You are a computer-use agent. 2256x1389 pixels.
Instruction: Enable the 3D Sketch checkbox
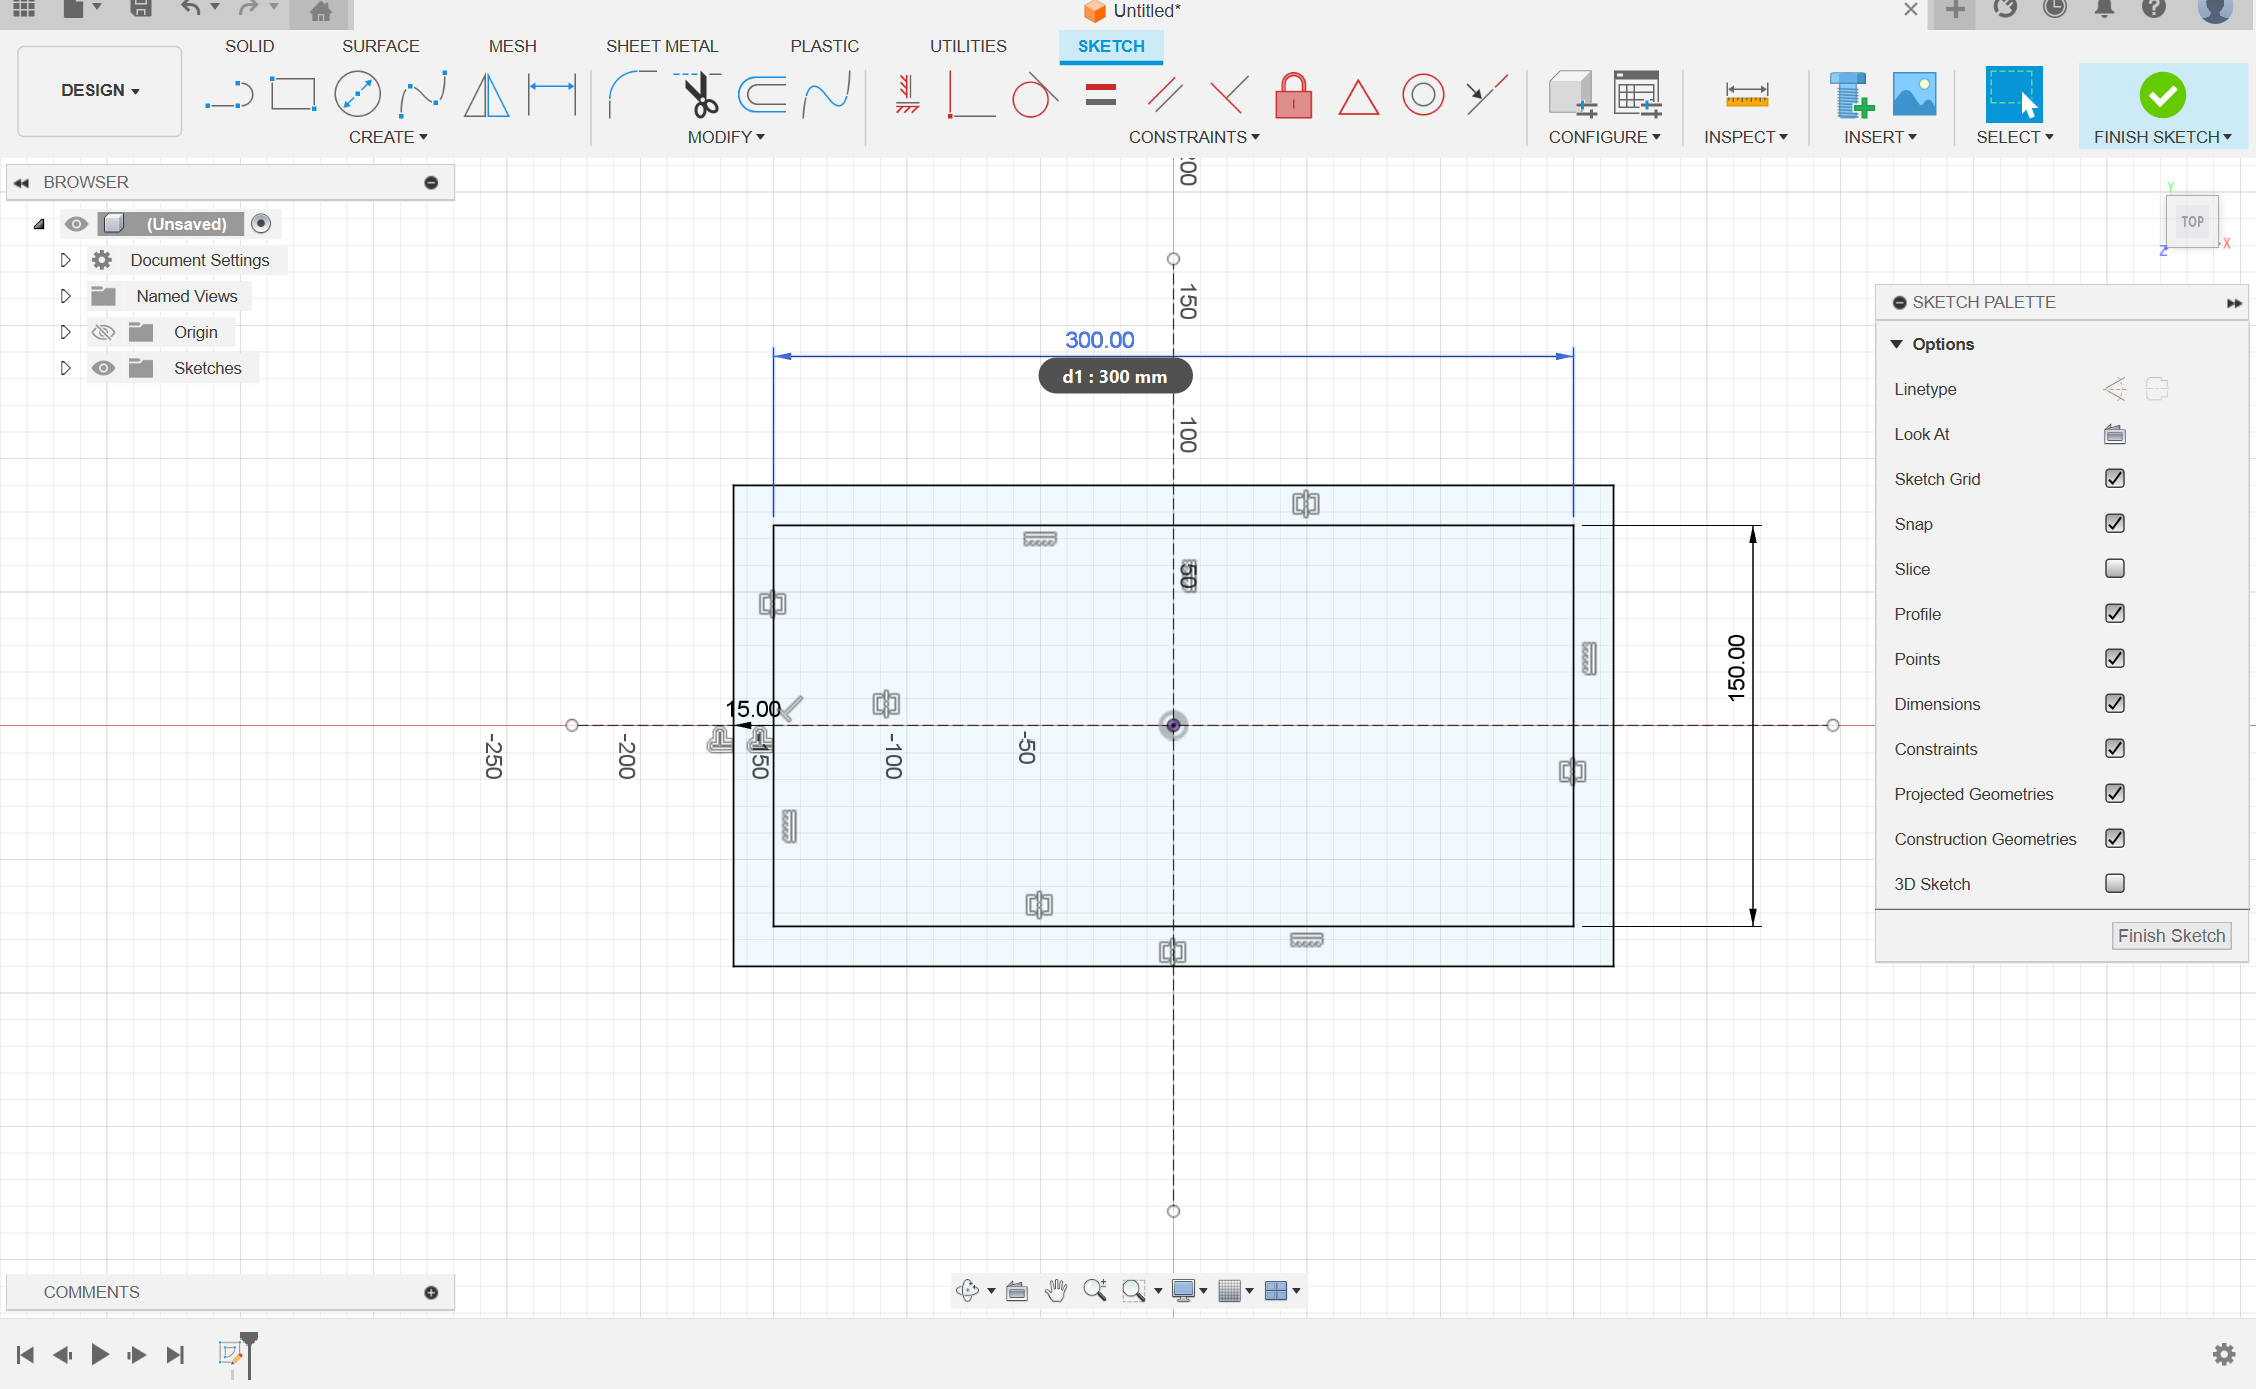click(x=2114, y=883)
